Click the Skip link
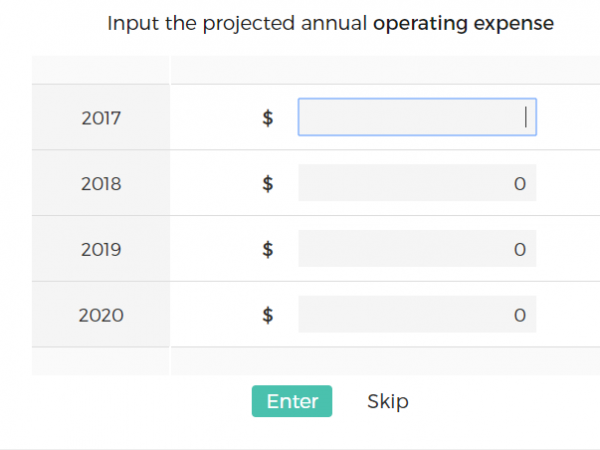 click(x=388, y=402)
